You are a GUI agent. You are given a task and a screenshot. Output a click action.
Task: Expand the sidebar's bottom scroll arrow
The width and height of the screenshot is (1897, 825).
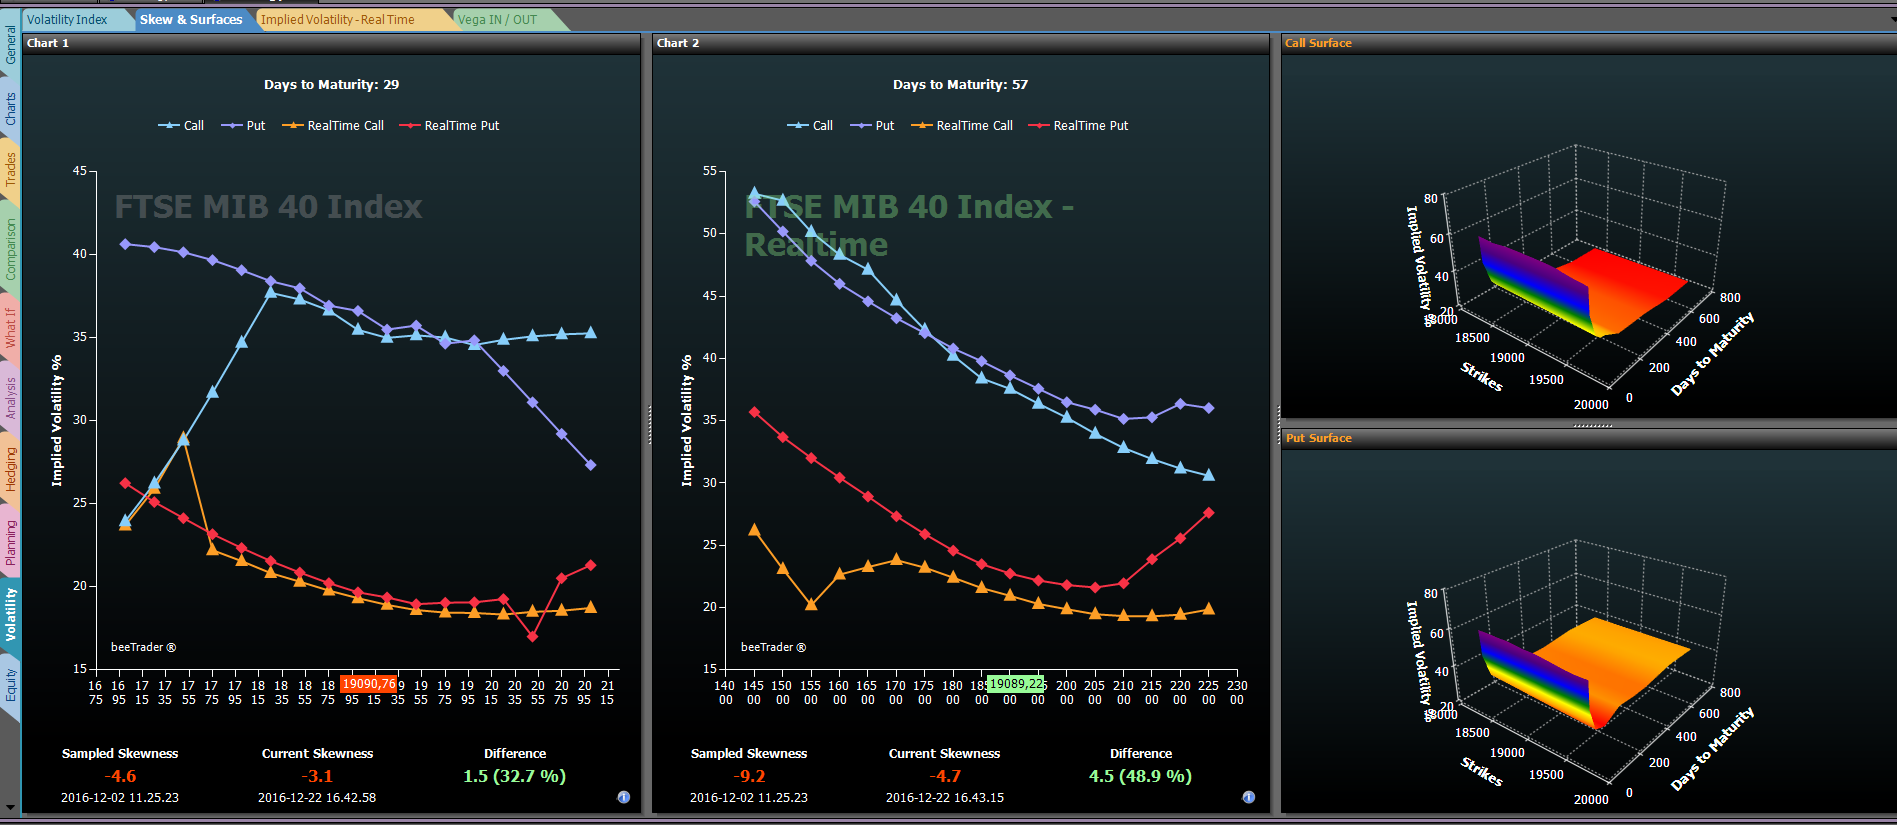tap(10, 807)
